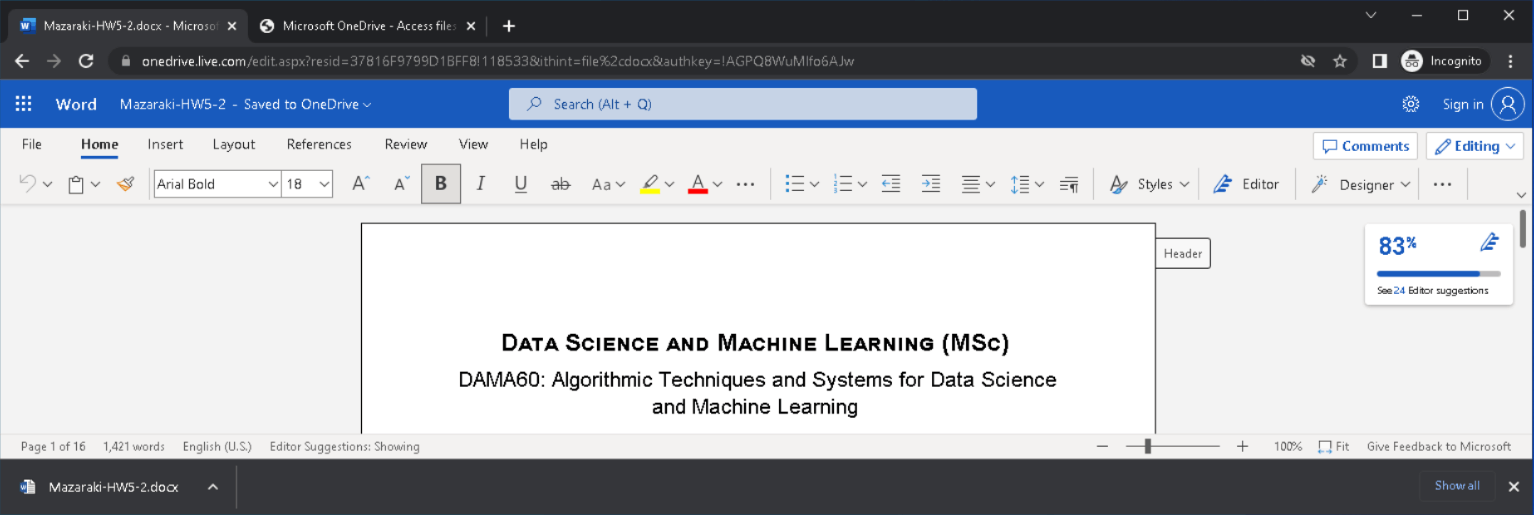Bookmark this page star icon
Screen dimensions: 1534x515
point(1340,61)
